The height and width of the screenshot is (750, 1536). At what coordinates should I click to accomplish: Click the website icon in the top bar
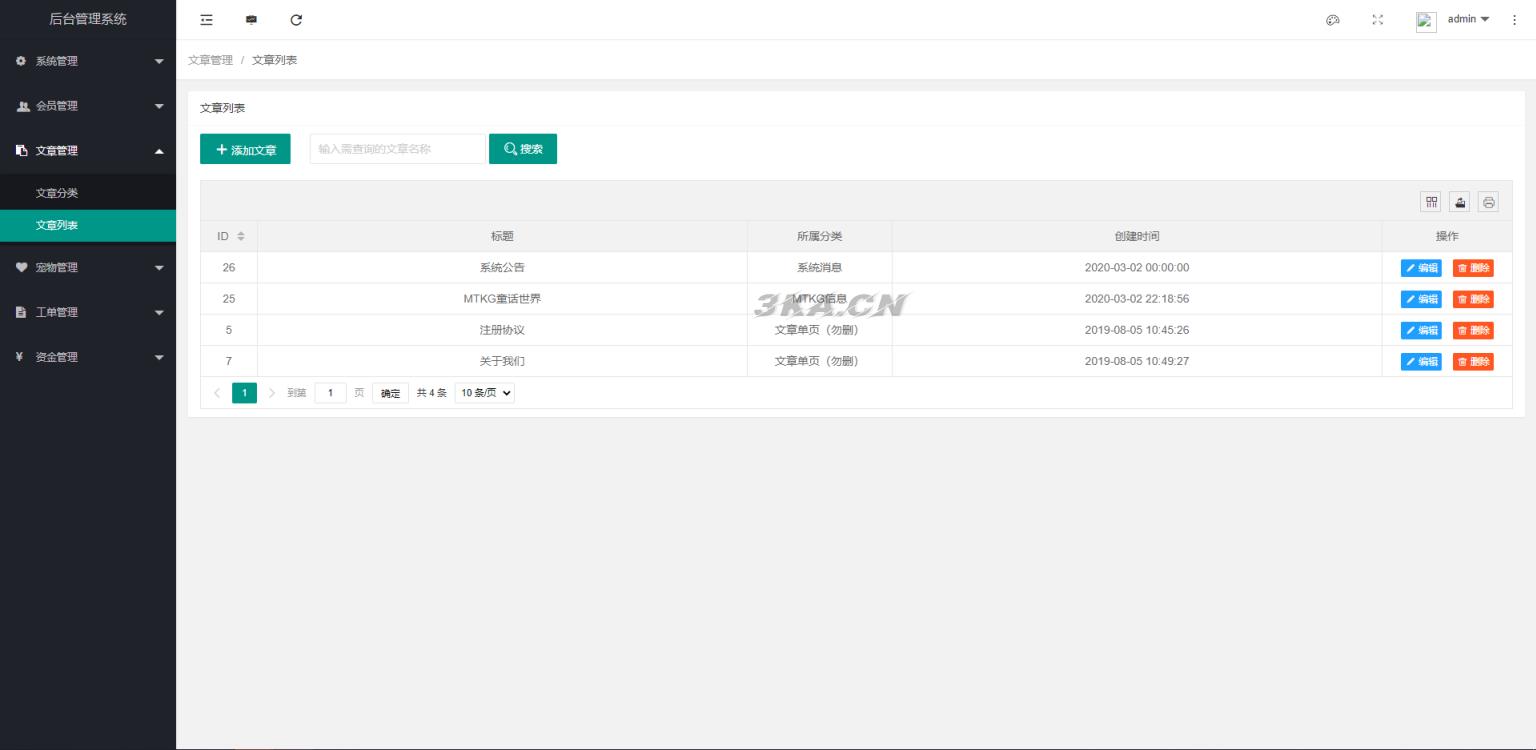pyautogui.click(x=251, y=20)
